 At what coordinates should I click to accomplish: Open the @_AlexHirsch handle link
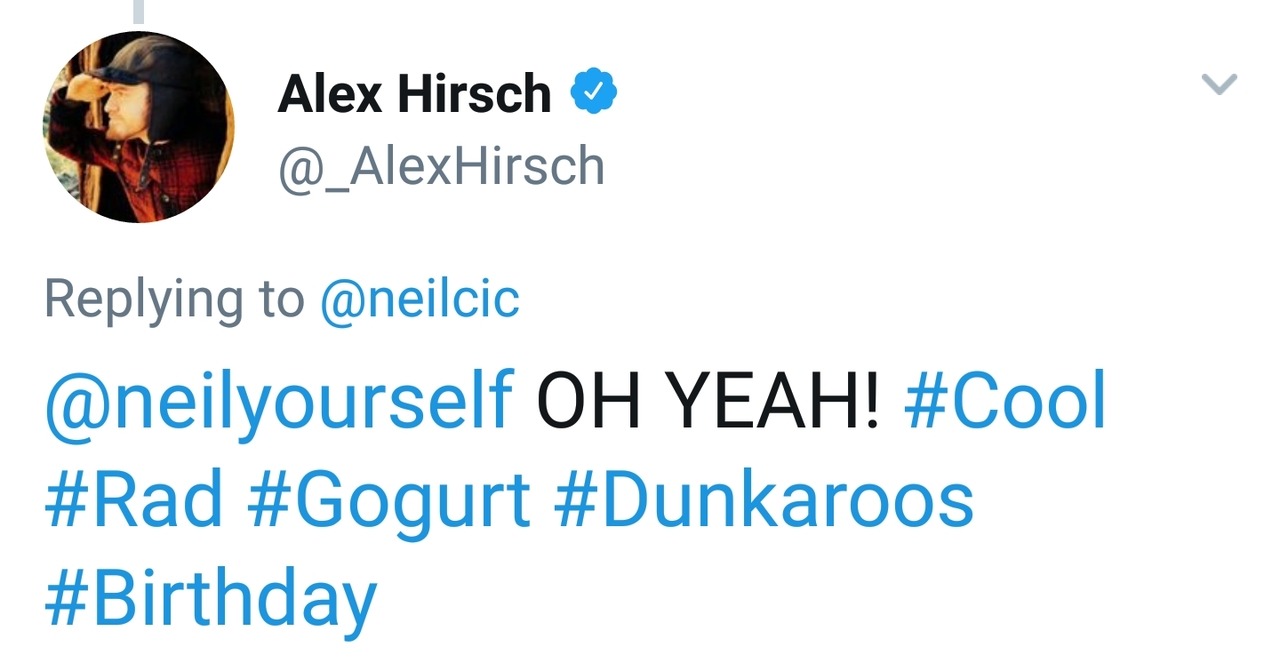pyautogui.click(x=441, y=166)
